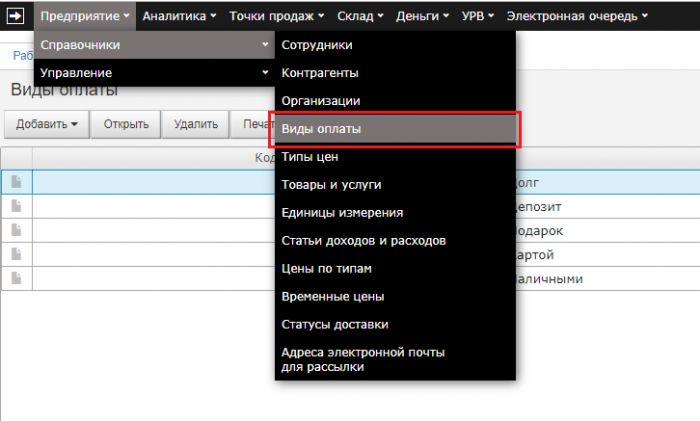Image resolution: width=700 pixels, height=421 pixels.
Task: Expand the Деньги menu
Action: 421,15
